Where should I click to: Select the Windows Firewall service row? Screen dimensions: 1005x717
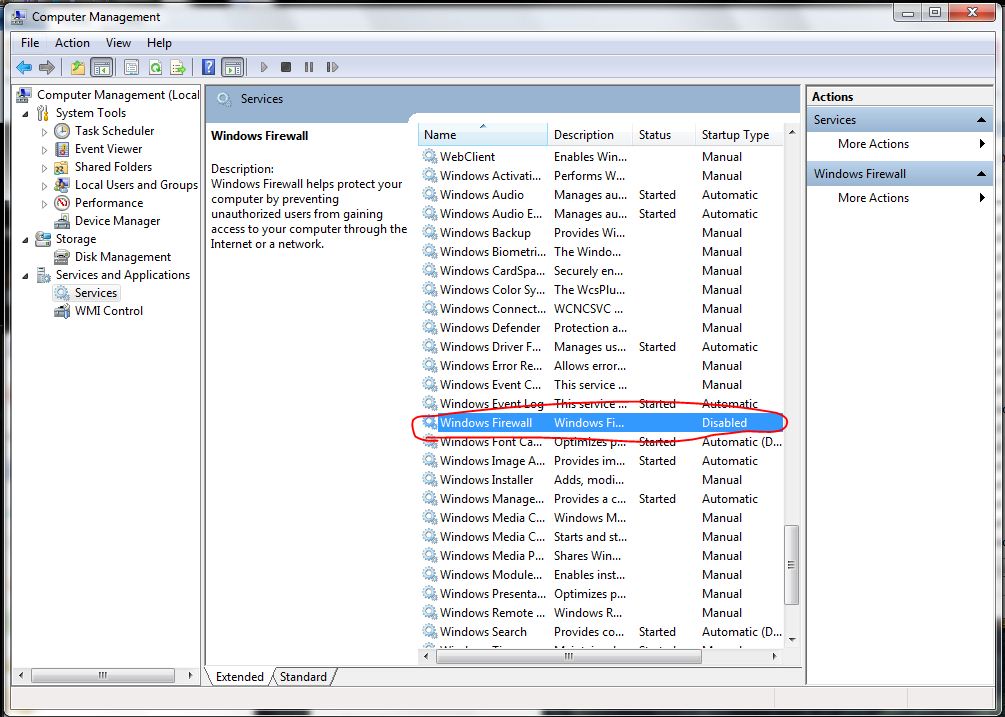click(x=601, y=423)
